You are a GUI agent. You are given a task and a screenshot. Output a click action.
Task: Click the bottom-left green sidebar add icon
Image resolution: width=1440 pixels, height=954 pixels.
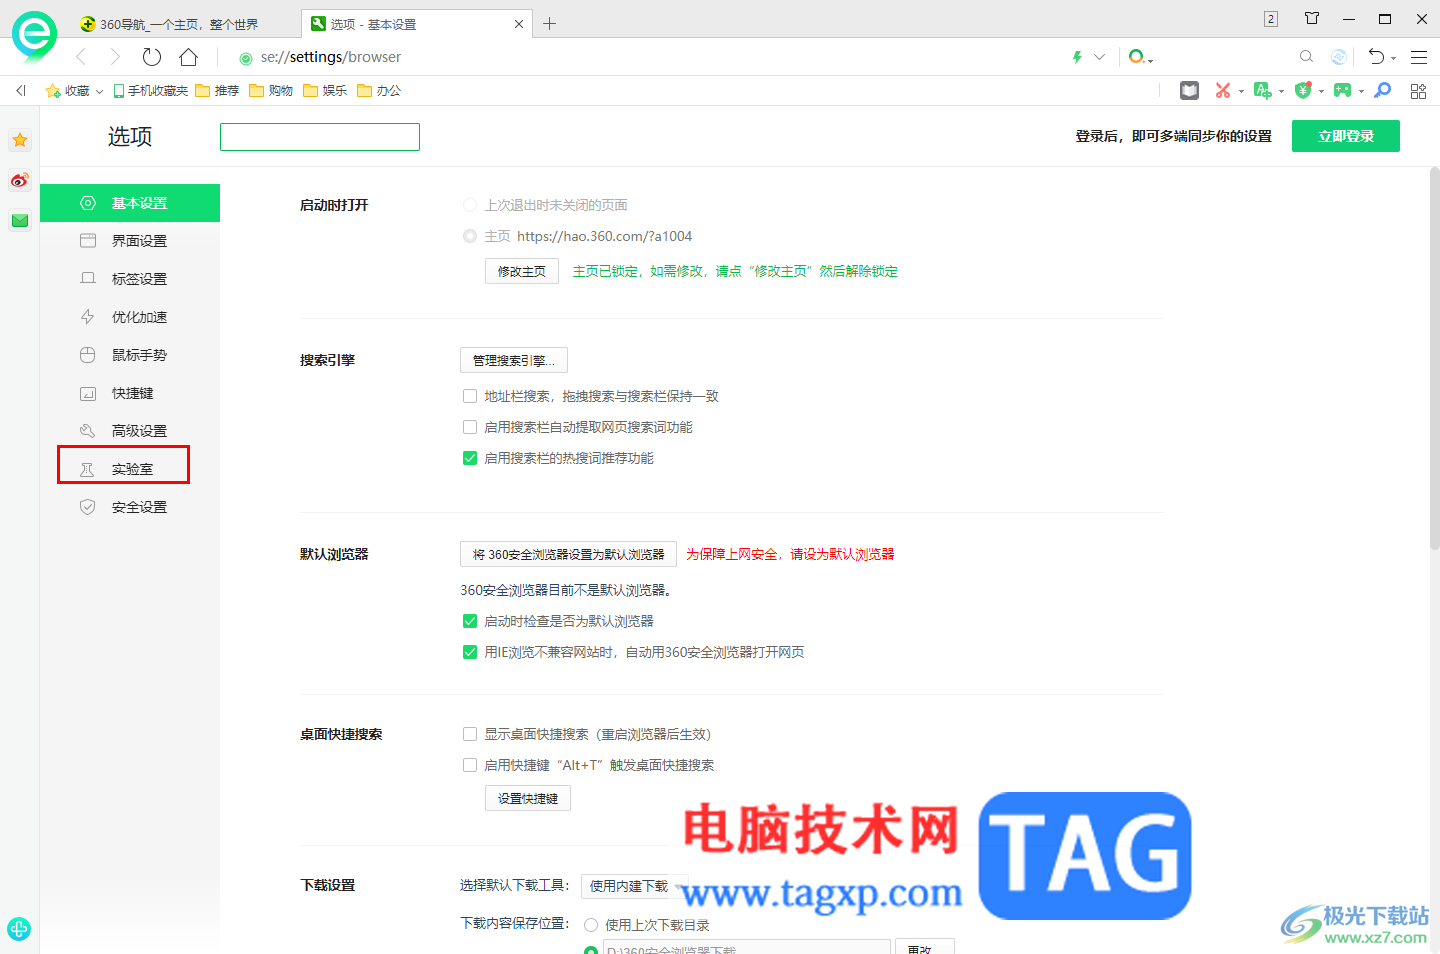pyautogui.click(x=19, y=929)
